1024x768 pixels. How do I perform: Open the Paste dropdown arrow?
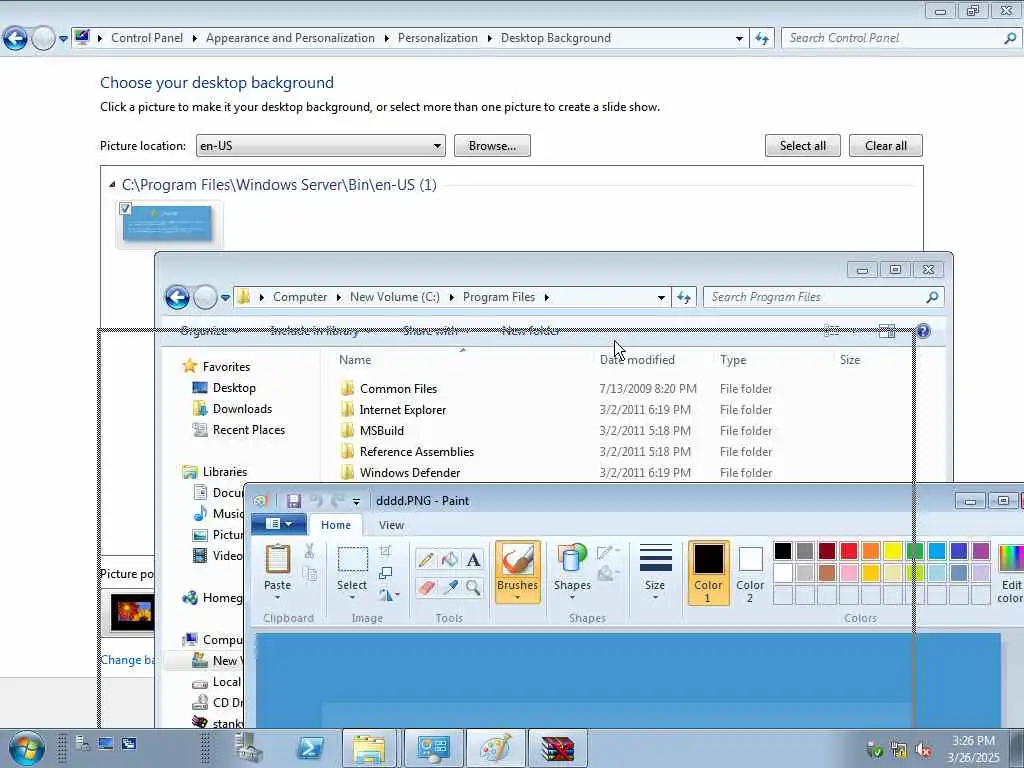tap(278, 598)
